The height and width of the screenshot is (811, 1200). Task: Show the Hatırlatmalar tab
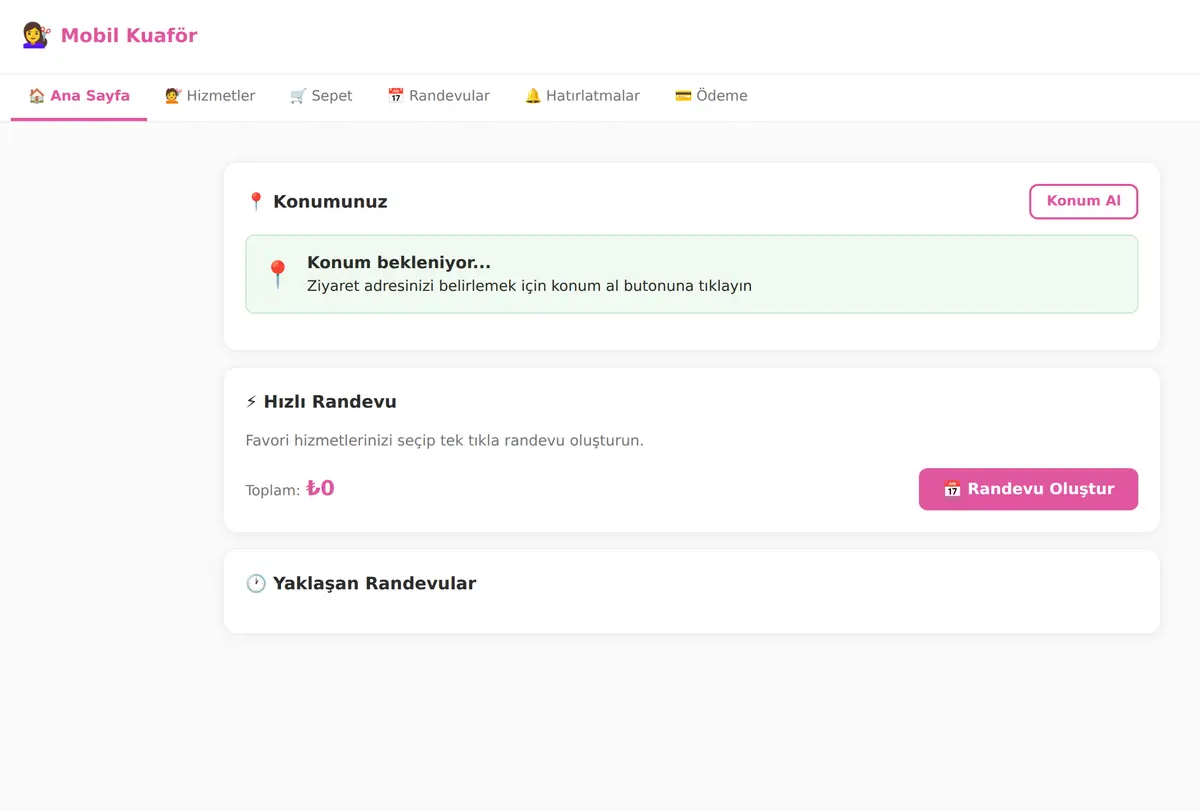[582, 96]
